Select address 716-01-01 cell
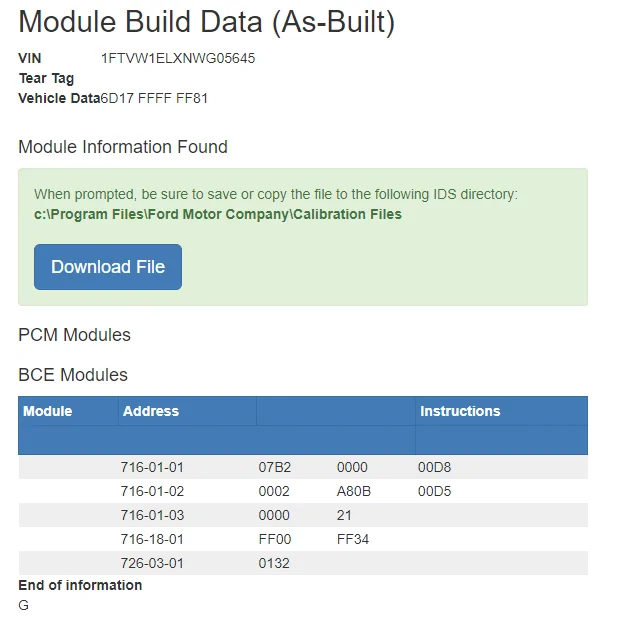The height and width of the screenshot is (630, 638). click(152, 467)
